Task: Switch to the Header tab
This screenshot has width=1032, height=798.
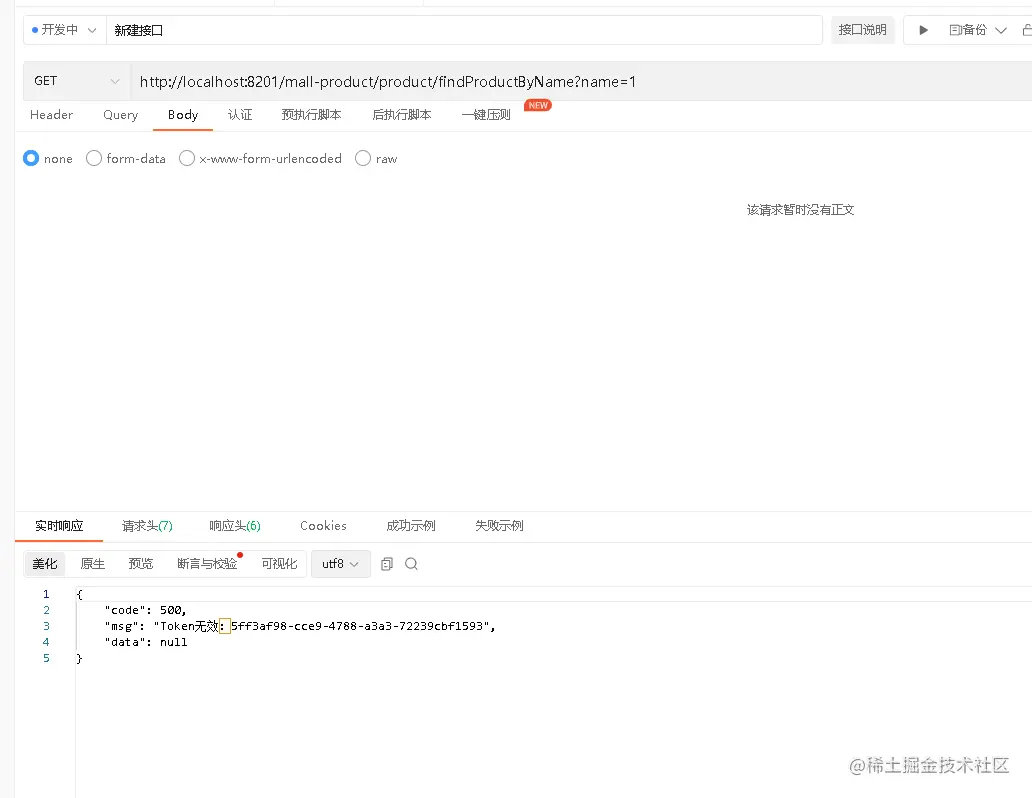Action: (51, 115)
